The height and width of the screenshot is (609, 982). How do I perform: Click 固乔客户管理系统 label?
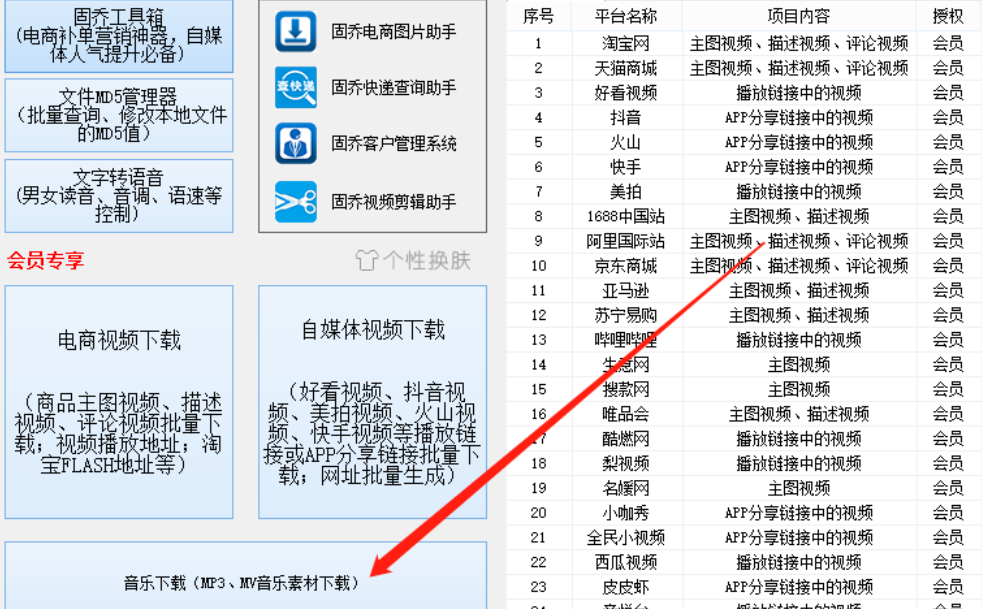[x=394, y=143]
